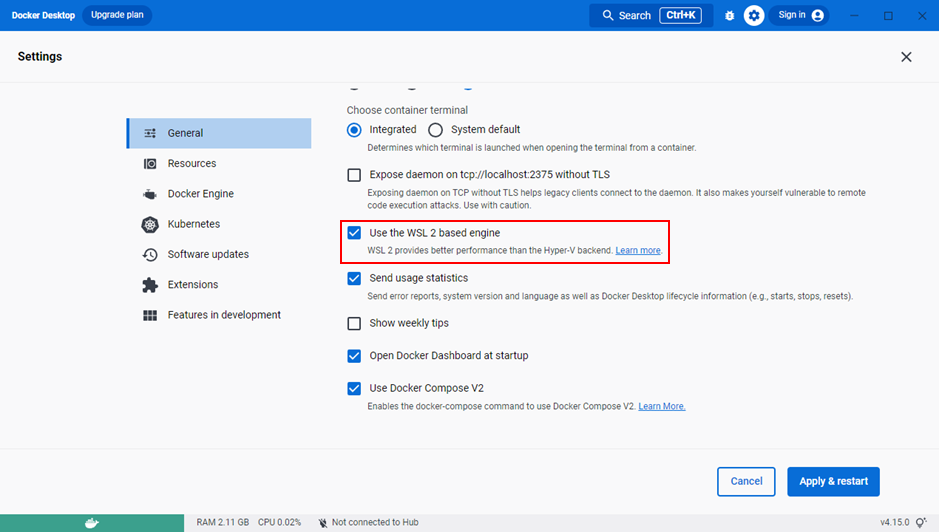Screen dimensions: 939x532
Task: Click Apply & restart button
Action: pyautogui.click(x=833, y=482)
